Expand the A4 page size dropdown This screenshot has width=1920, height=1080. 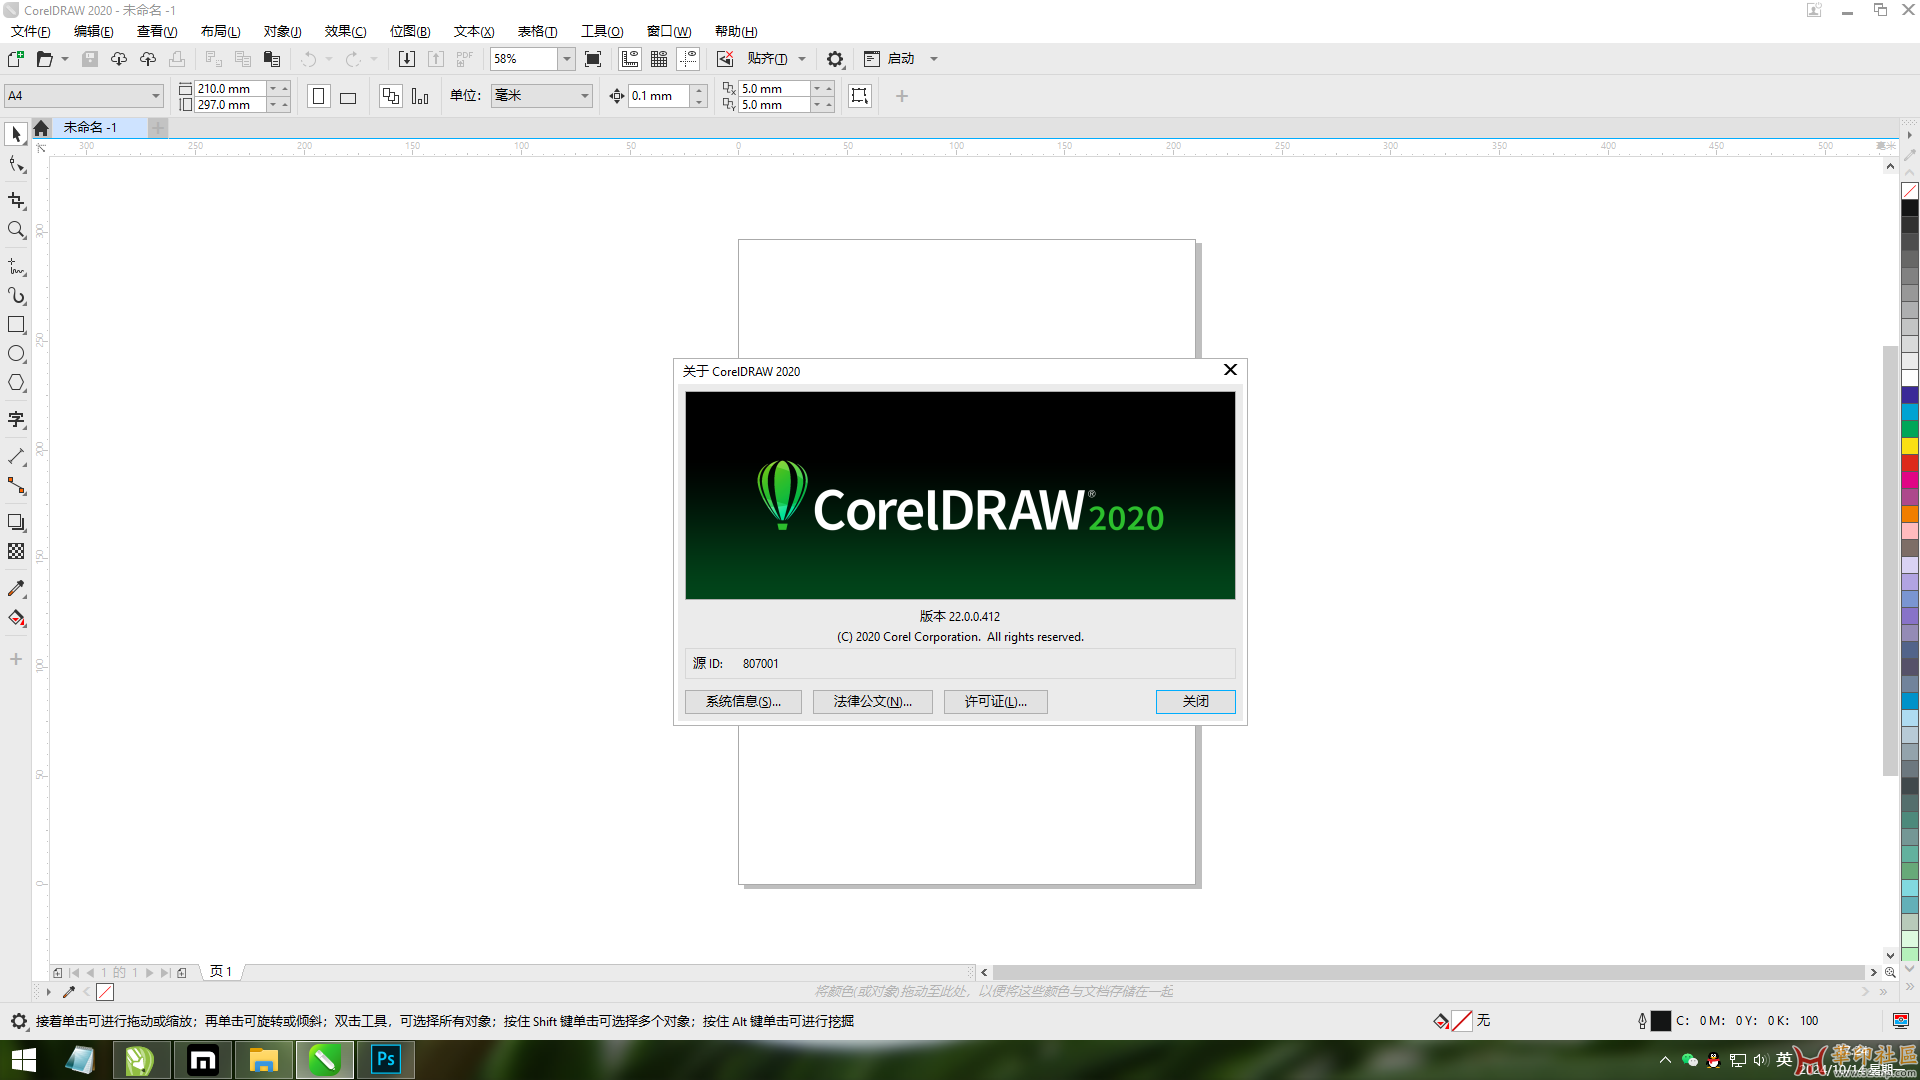tap(156, 96)
